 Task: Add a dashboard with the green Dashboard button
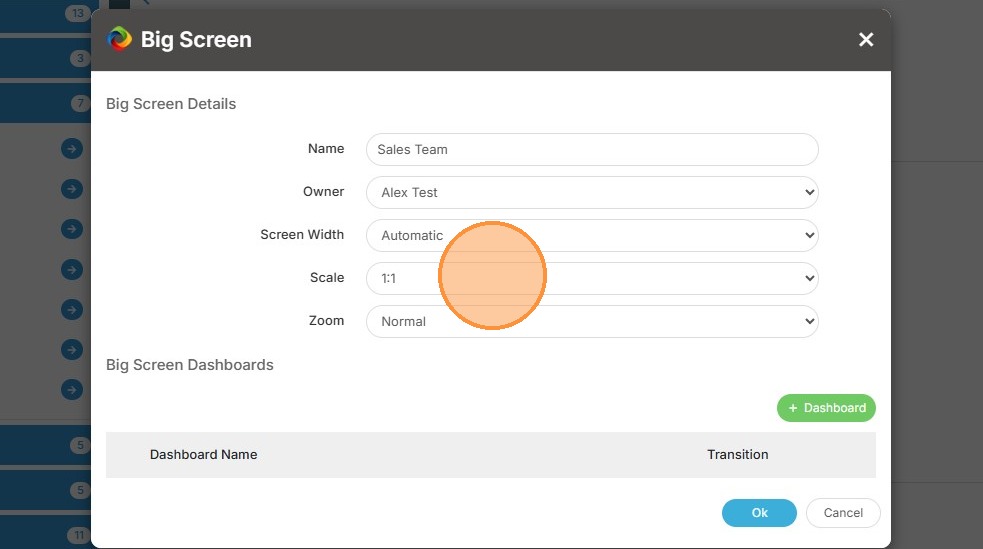click(826, 408)
